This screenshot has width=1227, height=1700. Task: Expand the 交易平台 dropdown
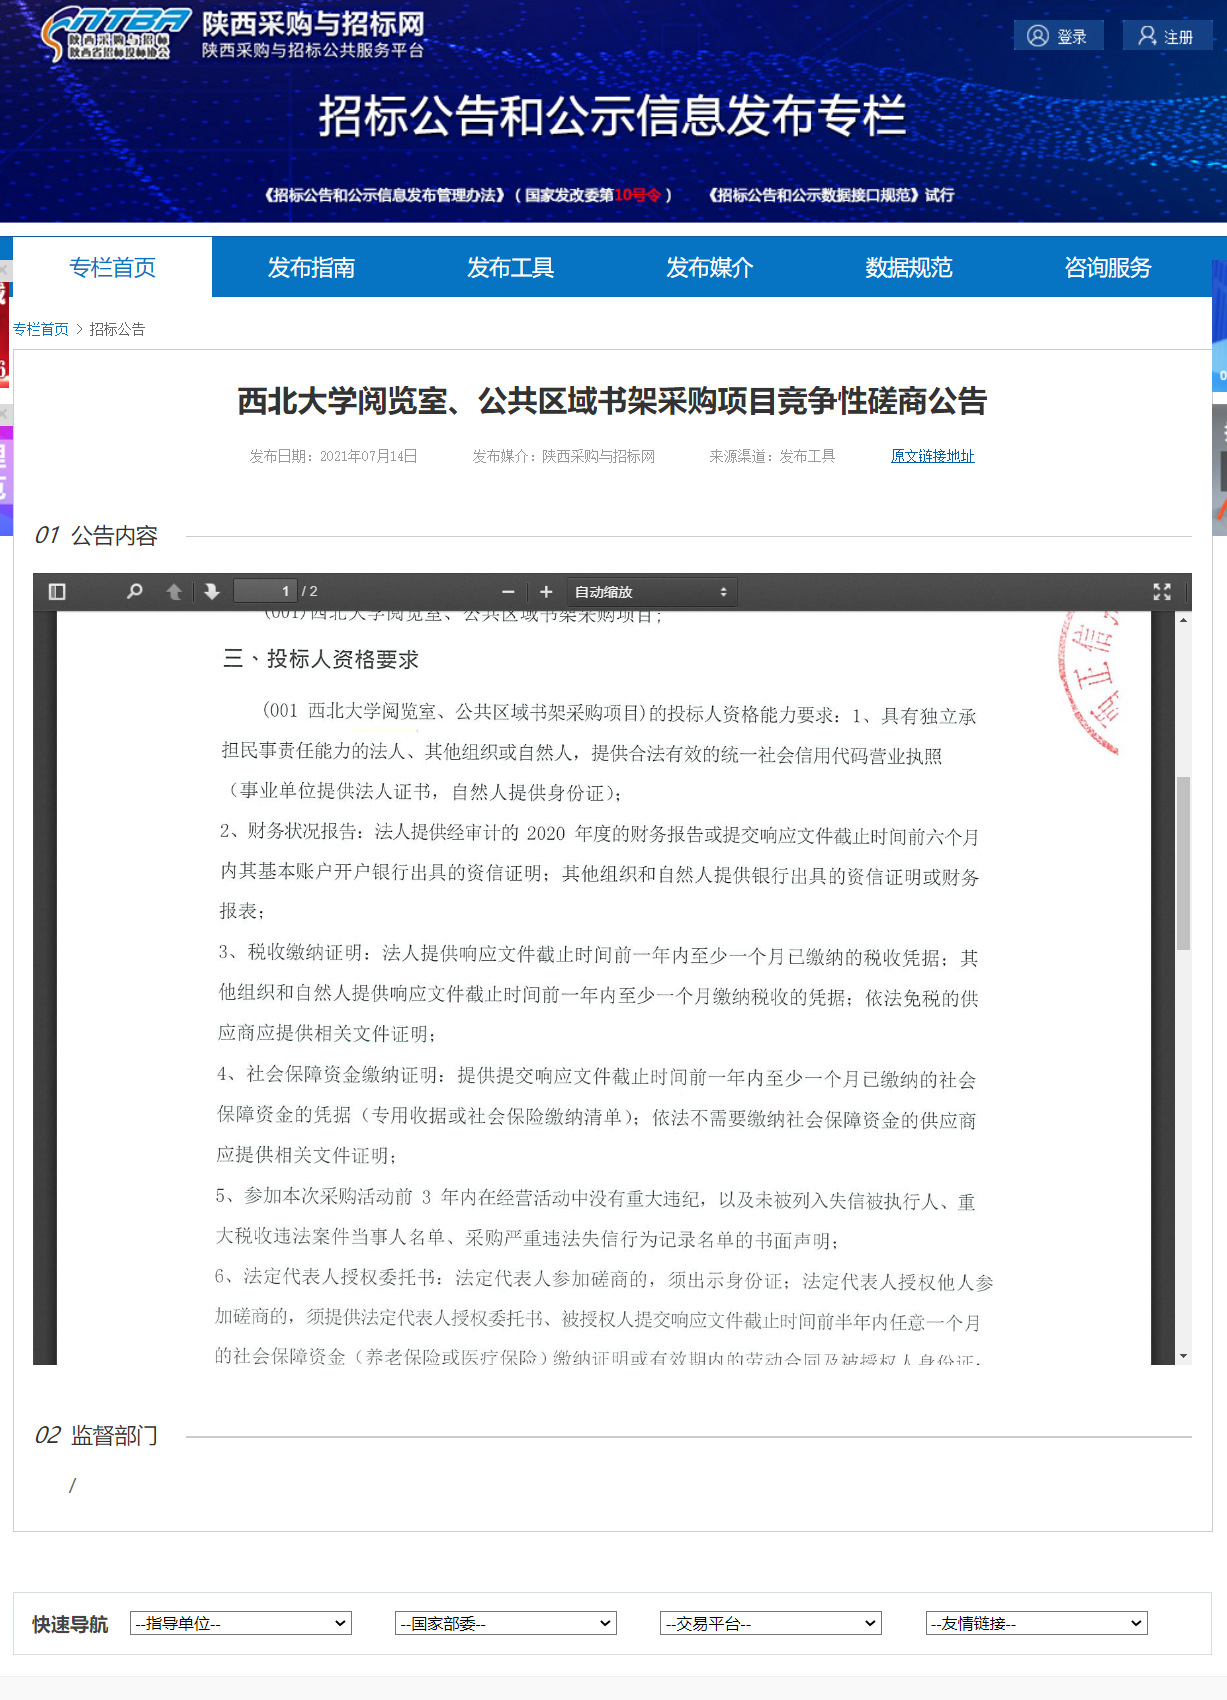point(771,1623)
